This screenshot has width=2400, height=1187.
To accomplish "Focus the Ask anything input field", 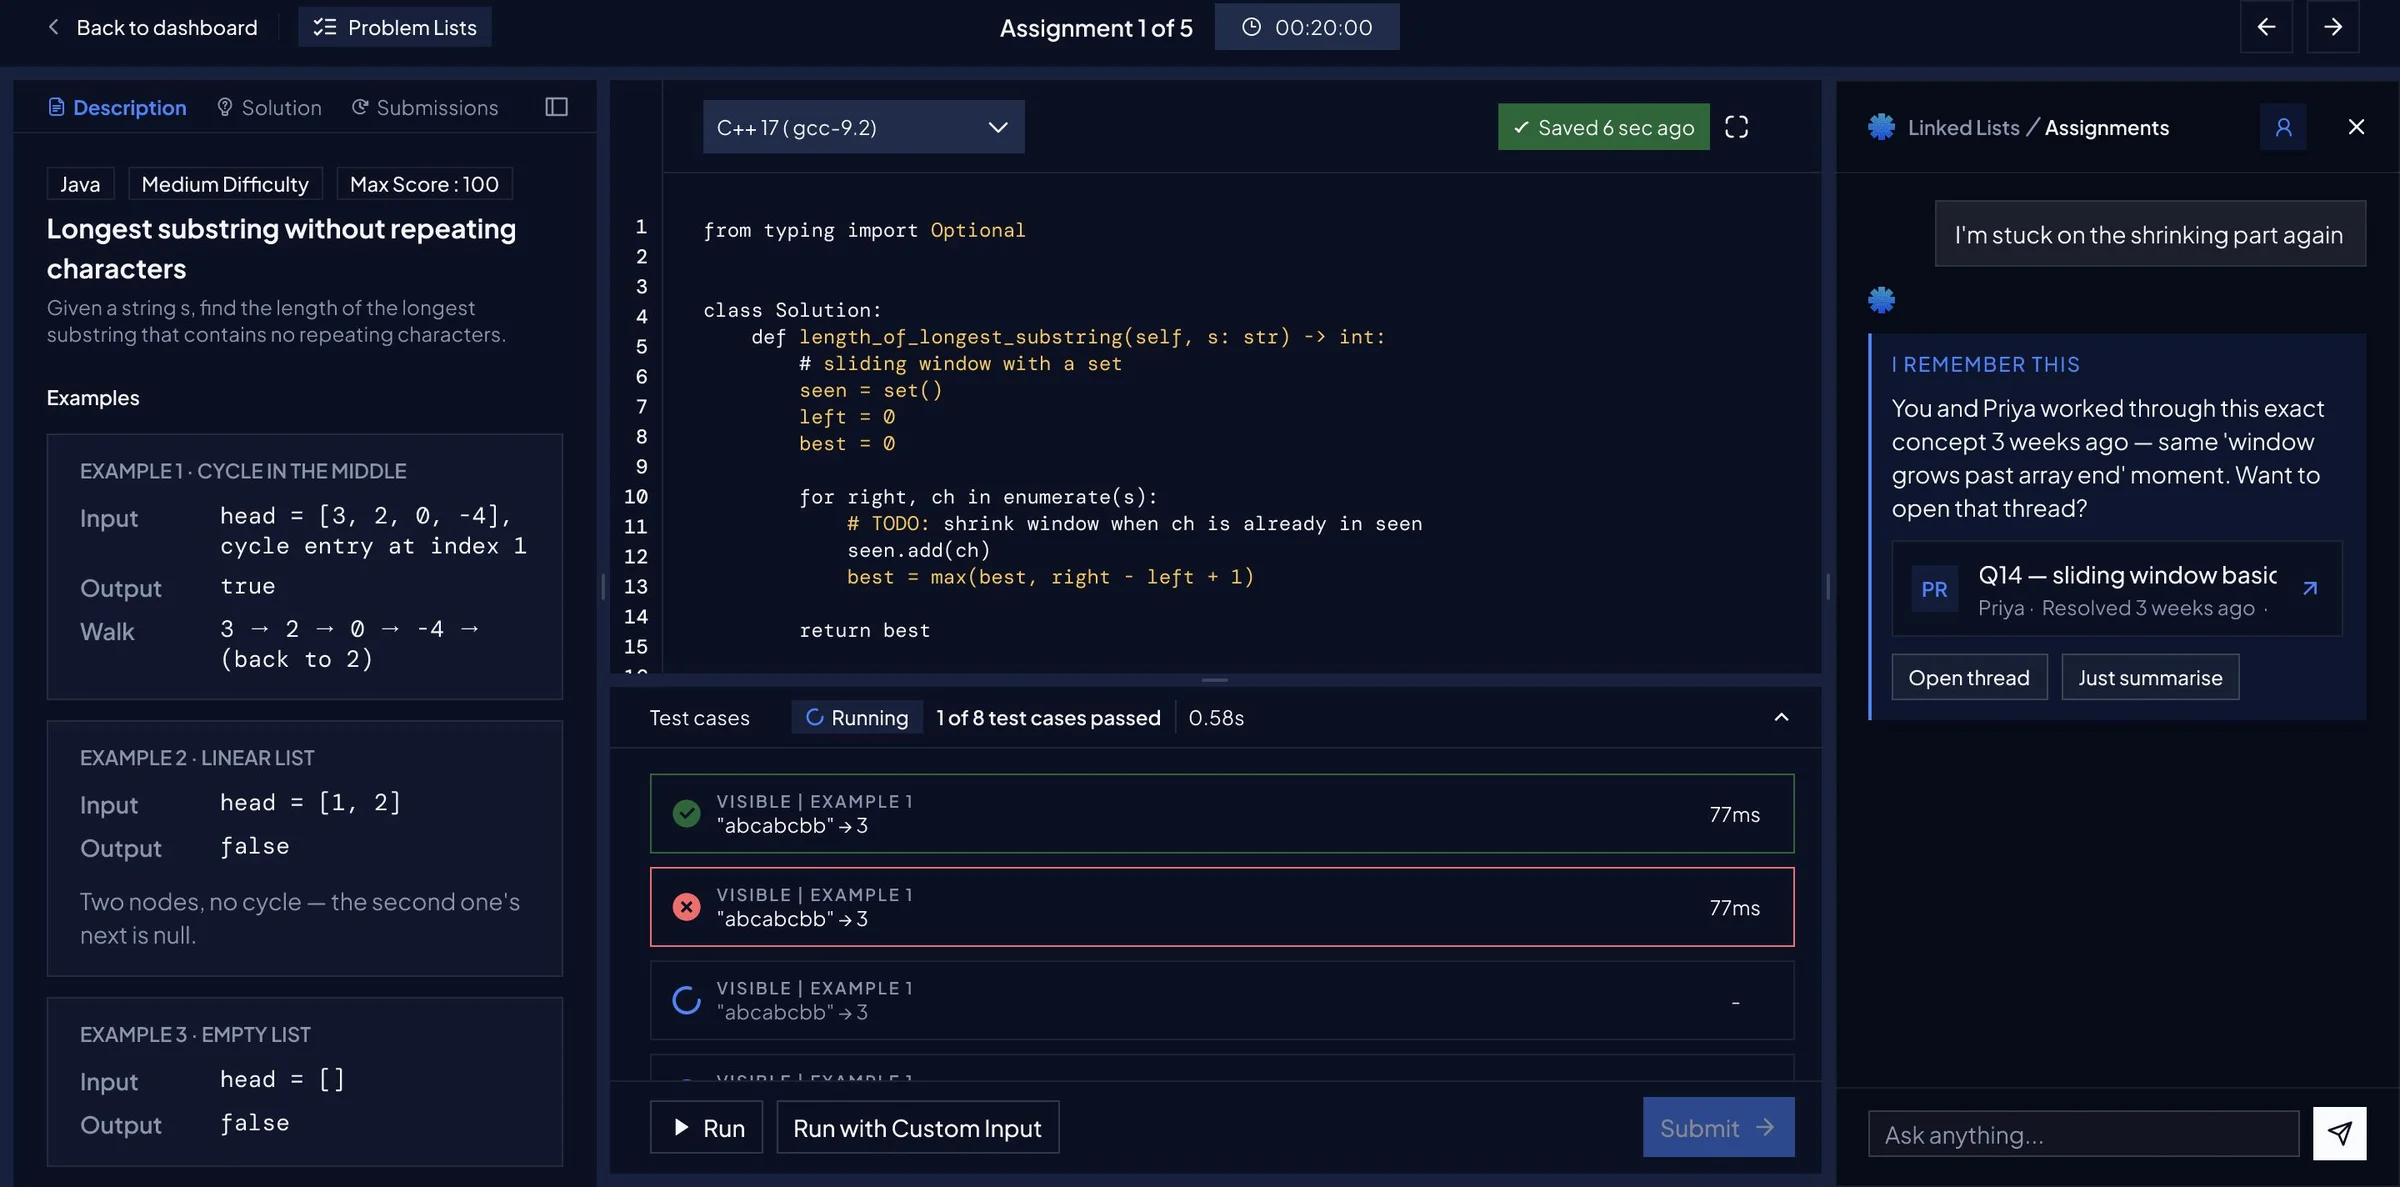I will point(2083,1134).
